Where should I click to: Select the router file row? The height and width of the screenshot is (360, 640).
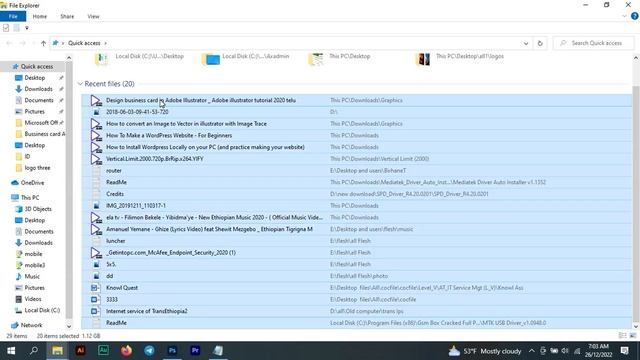356,171
